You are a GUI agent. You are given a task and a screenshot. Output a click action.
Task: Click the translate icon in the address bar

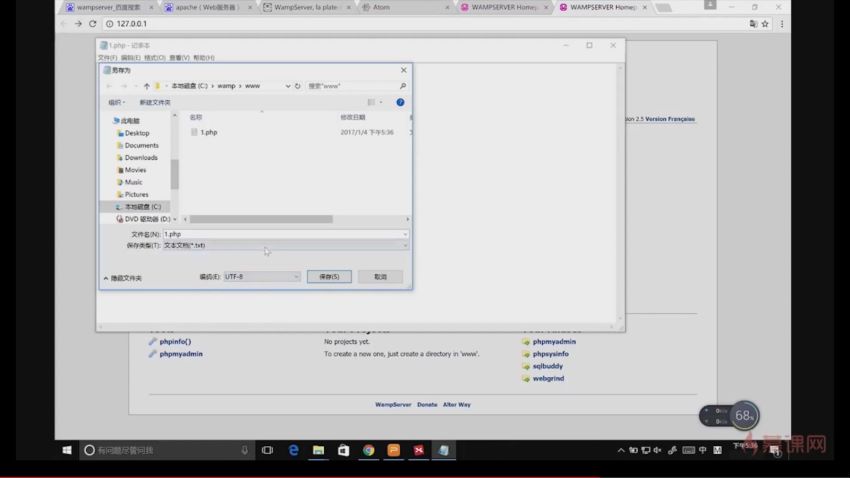point(753,24)
